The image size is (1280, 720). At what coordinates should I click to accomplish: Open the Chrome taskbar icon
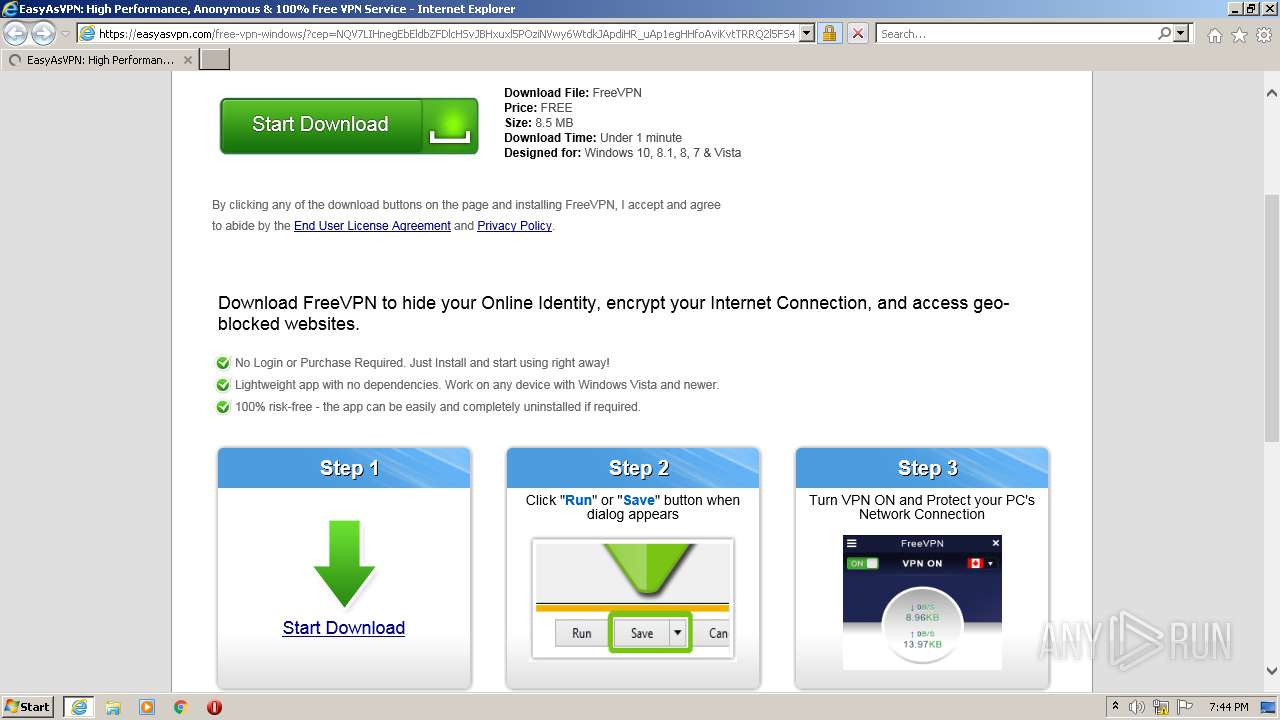pos(181,707)
